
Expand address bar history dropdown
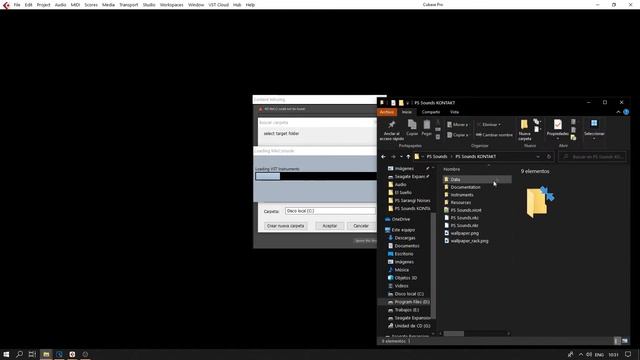coord(538,157)
